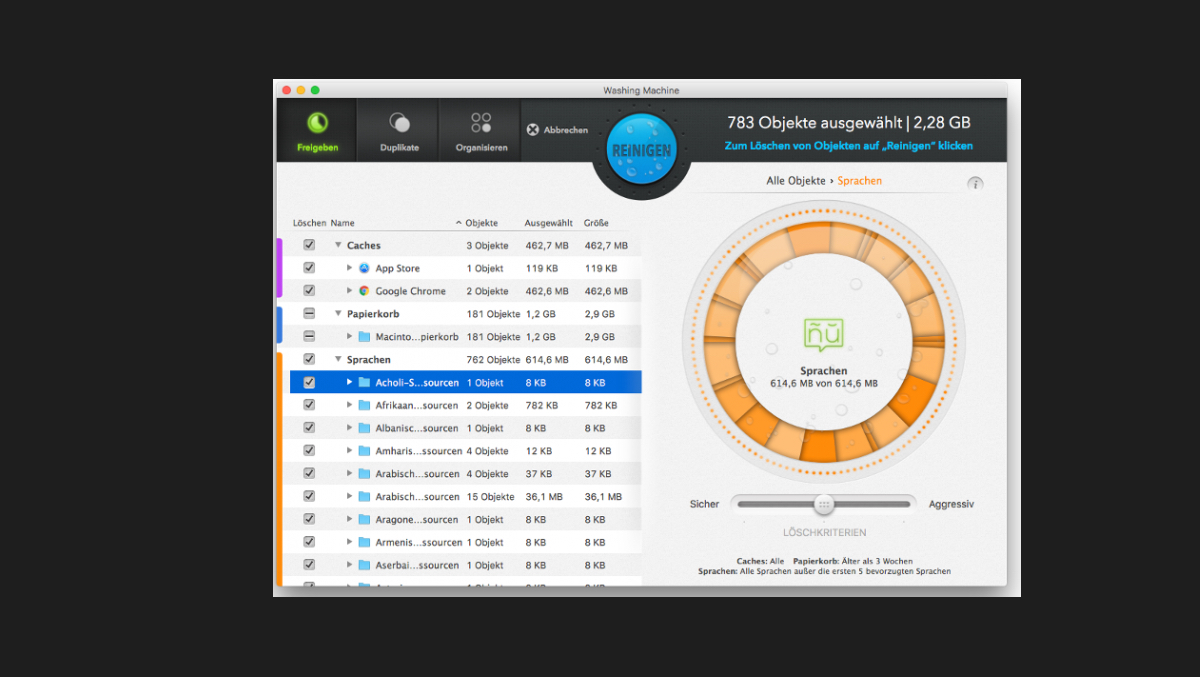Expand the Google Chrome cache row
This screenshot has height=677, width=1200.
[349, 291]
